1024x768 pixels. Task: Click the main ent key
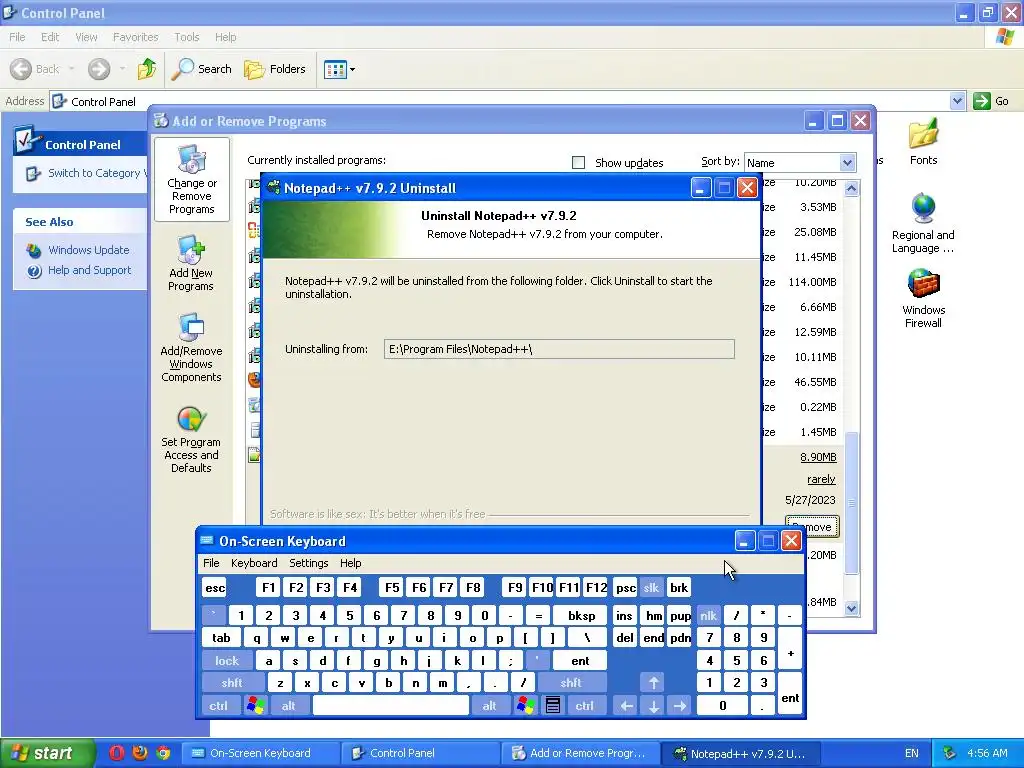point(580,661)
